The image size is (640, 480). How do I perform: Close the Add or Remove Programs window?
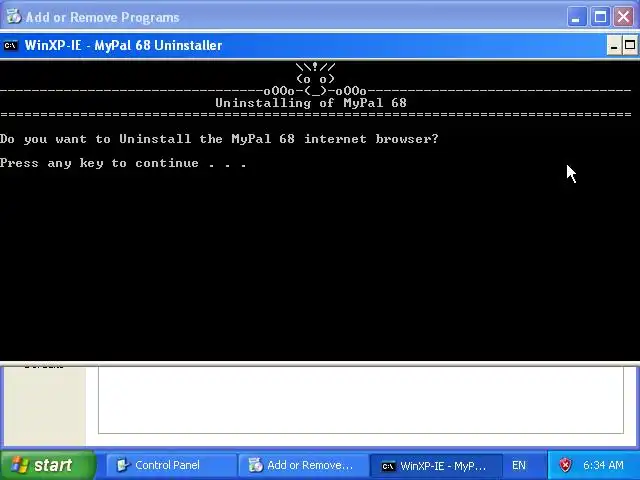623,17
